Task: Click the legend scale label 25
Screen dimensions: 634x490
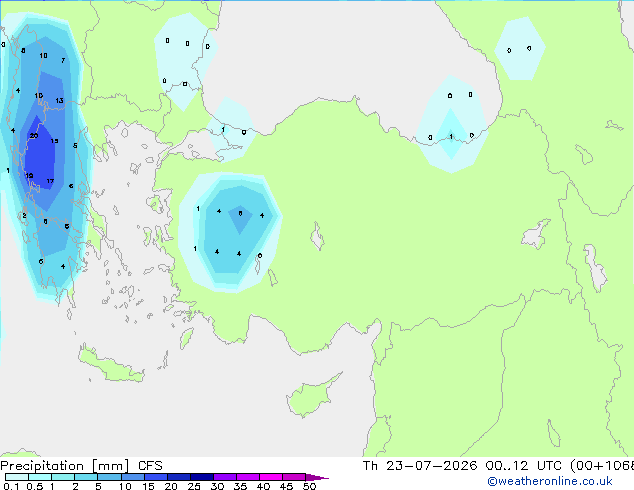Action: pos(194,486)
